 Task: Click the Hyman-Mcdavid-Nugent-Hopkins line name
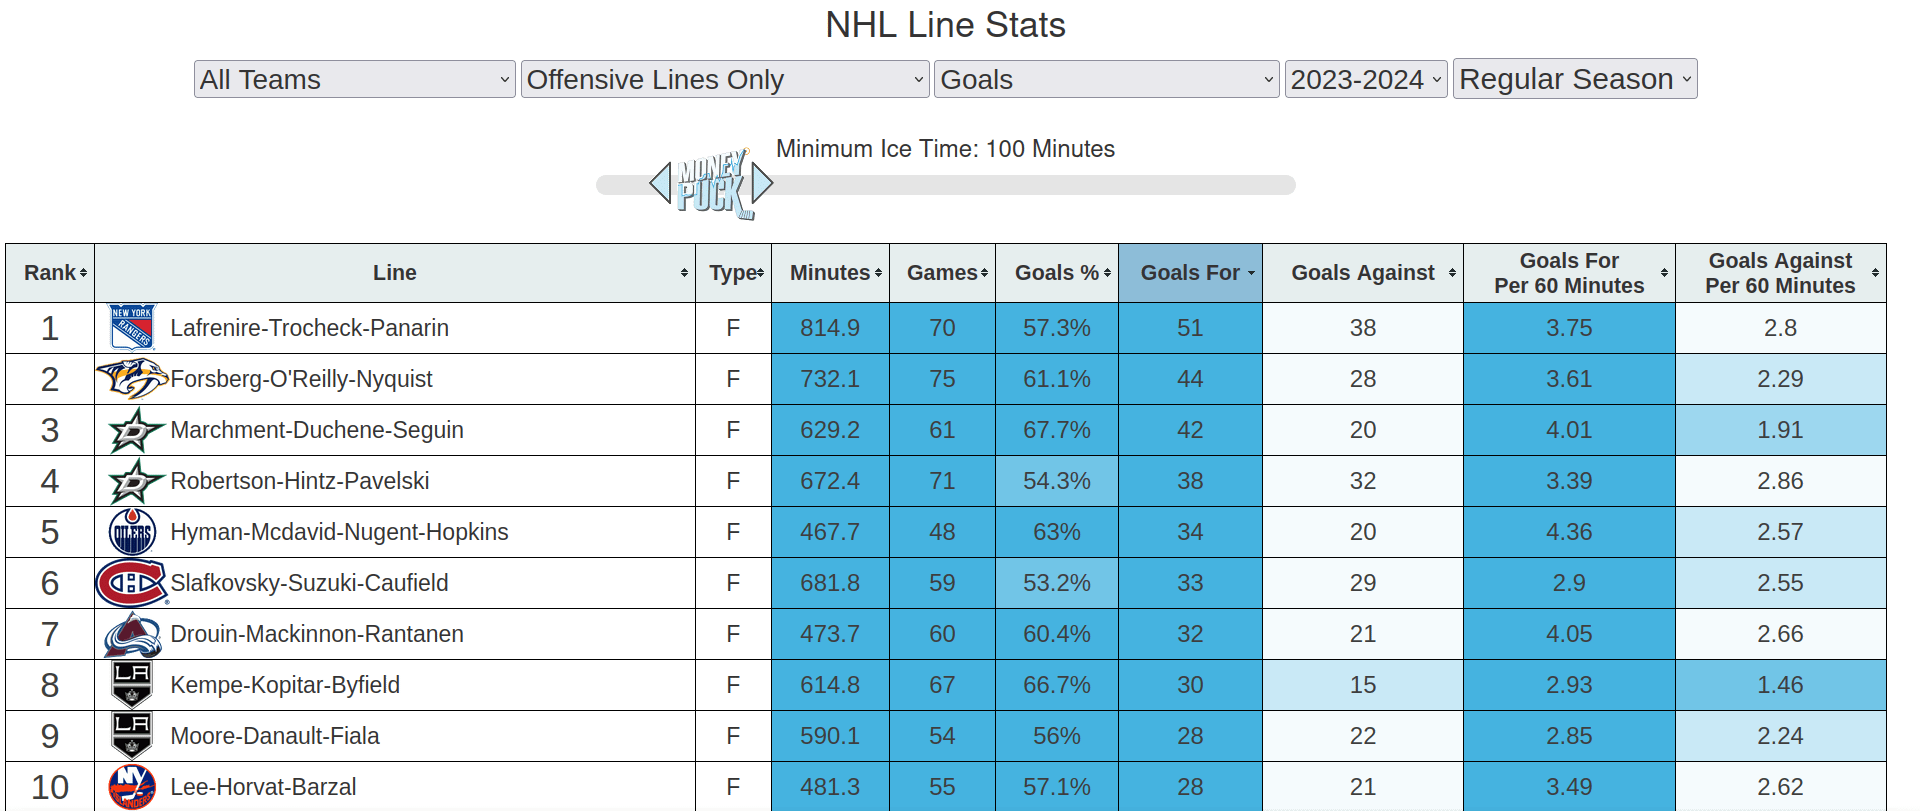[339, 532]
